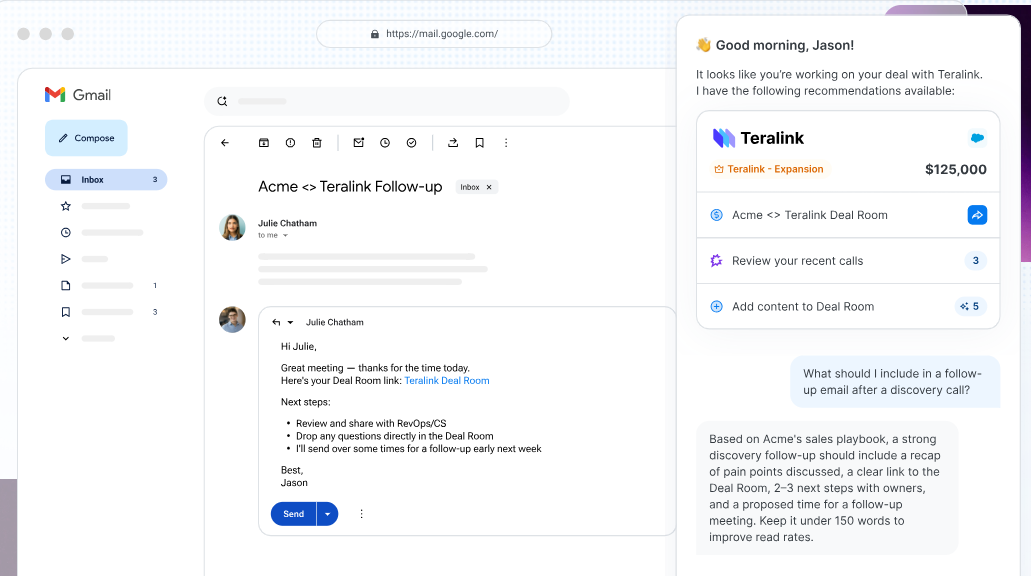This screenshot has width=1031, height=576.
Task: Open the Teralink Deal Room link
Action: [x=446, y=381]
